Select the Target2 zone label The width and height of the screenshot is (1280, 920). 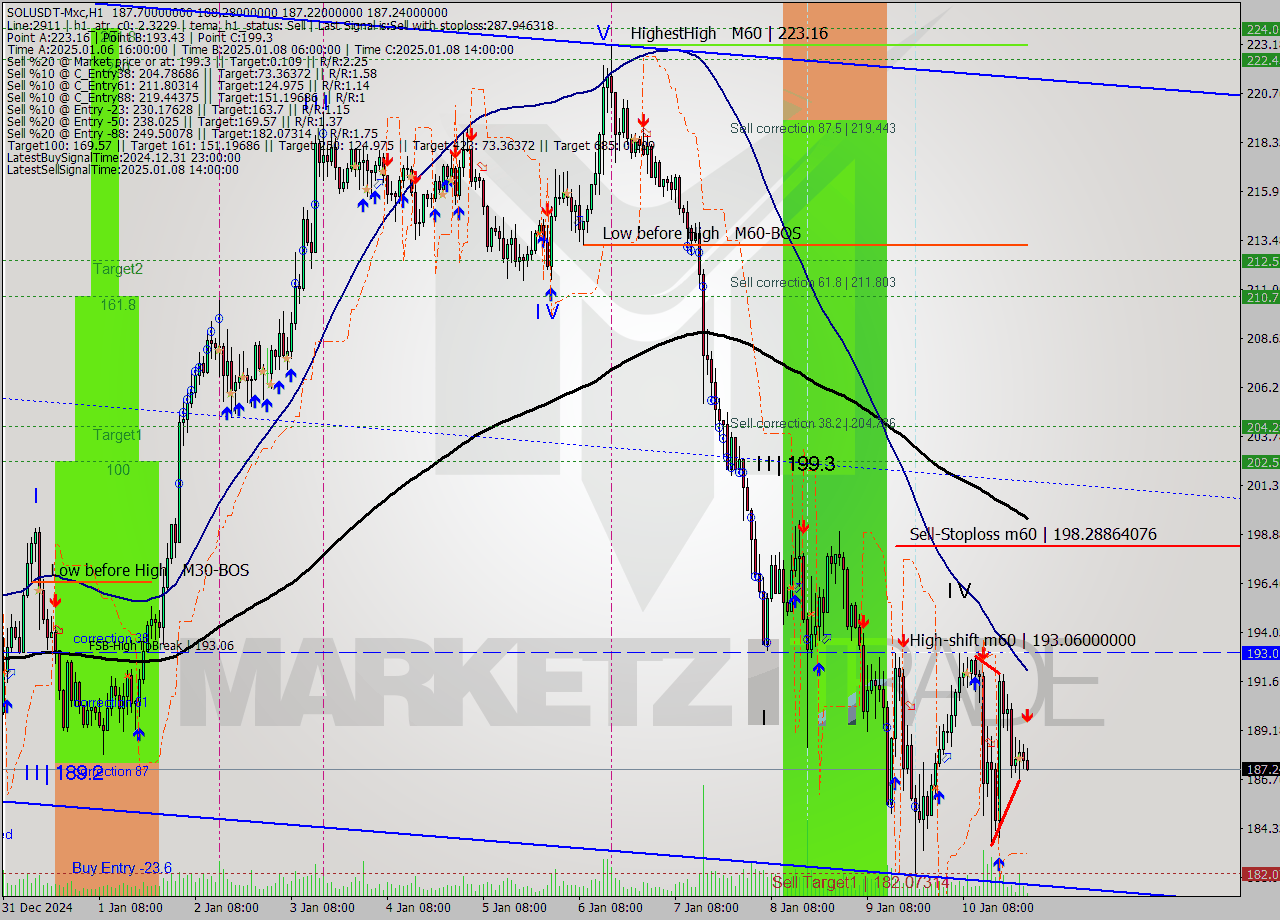pyautogui.click(x=118, y=269)
